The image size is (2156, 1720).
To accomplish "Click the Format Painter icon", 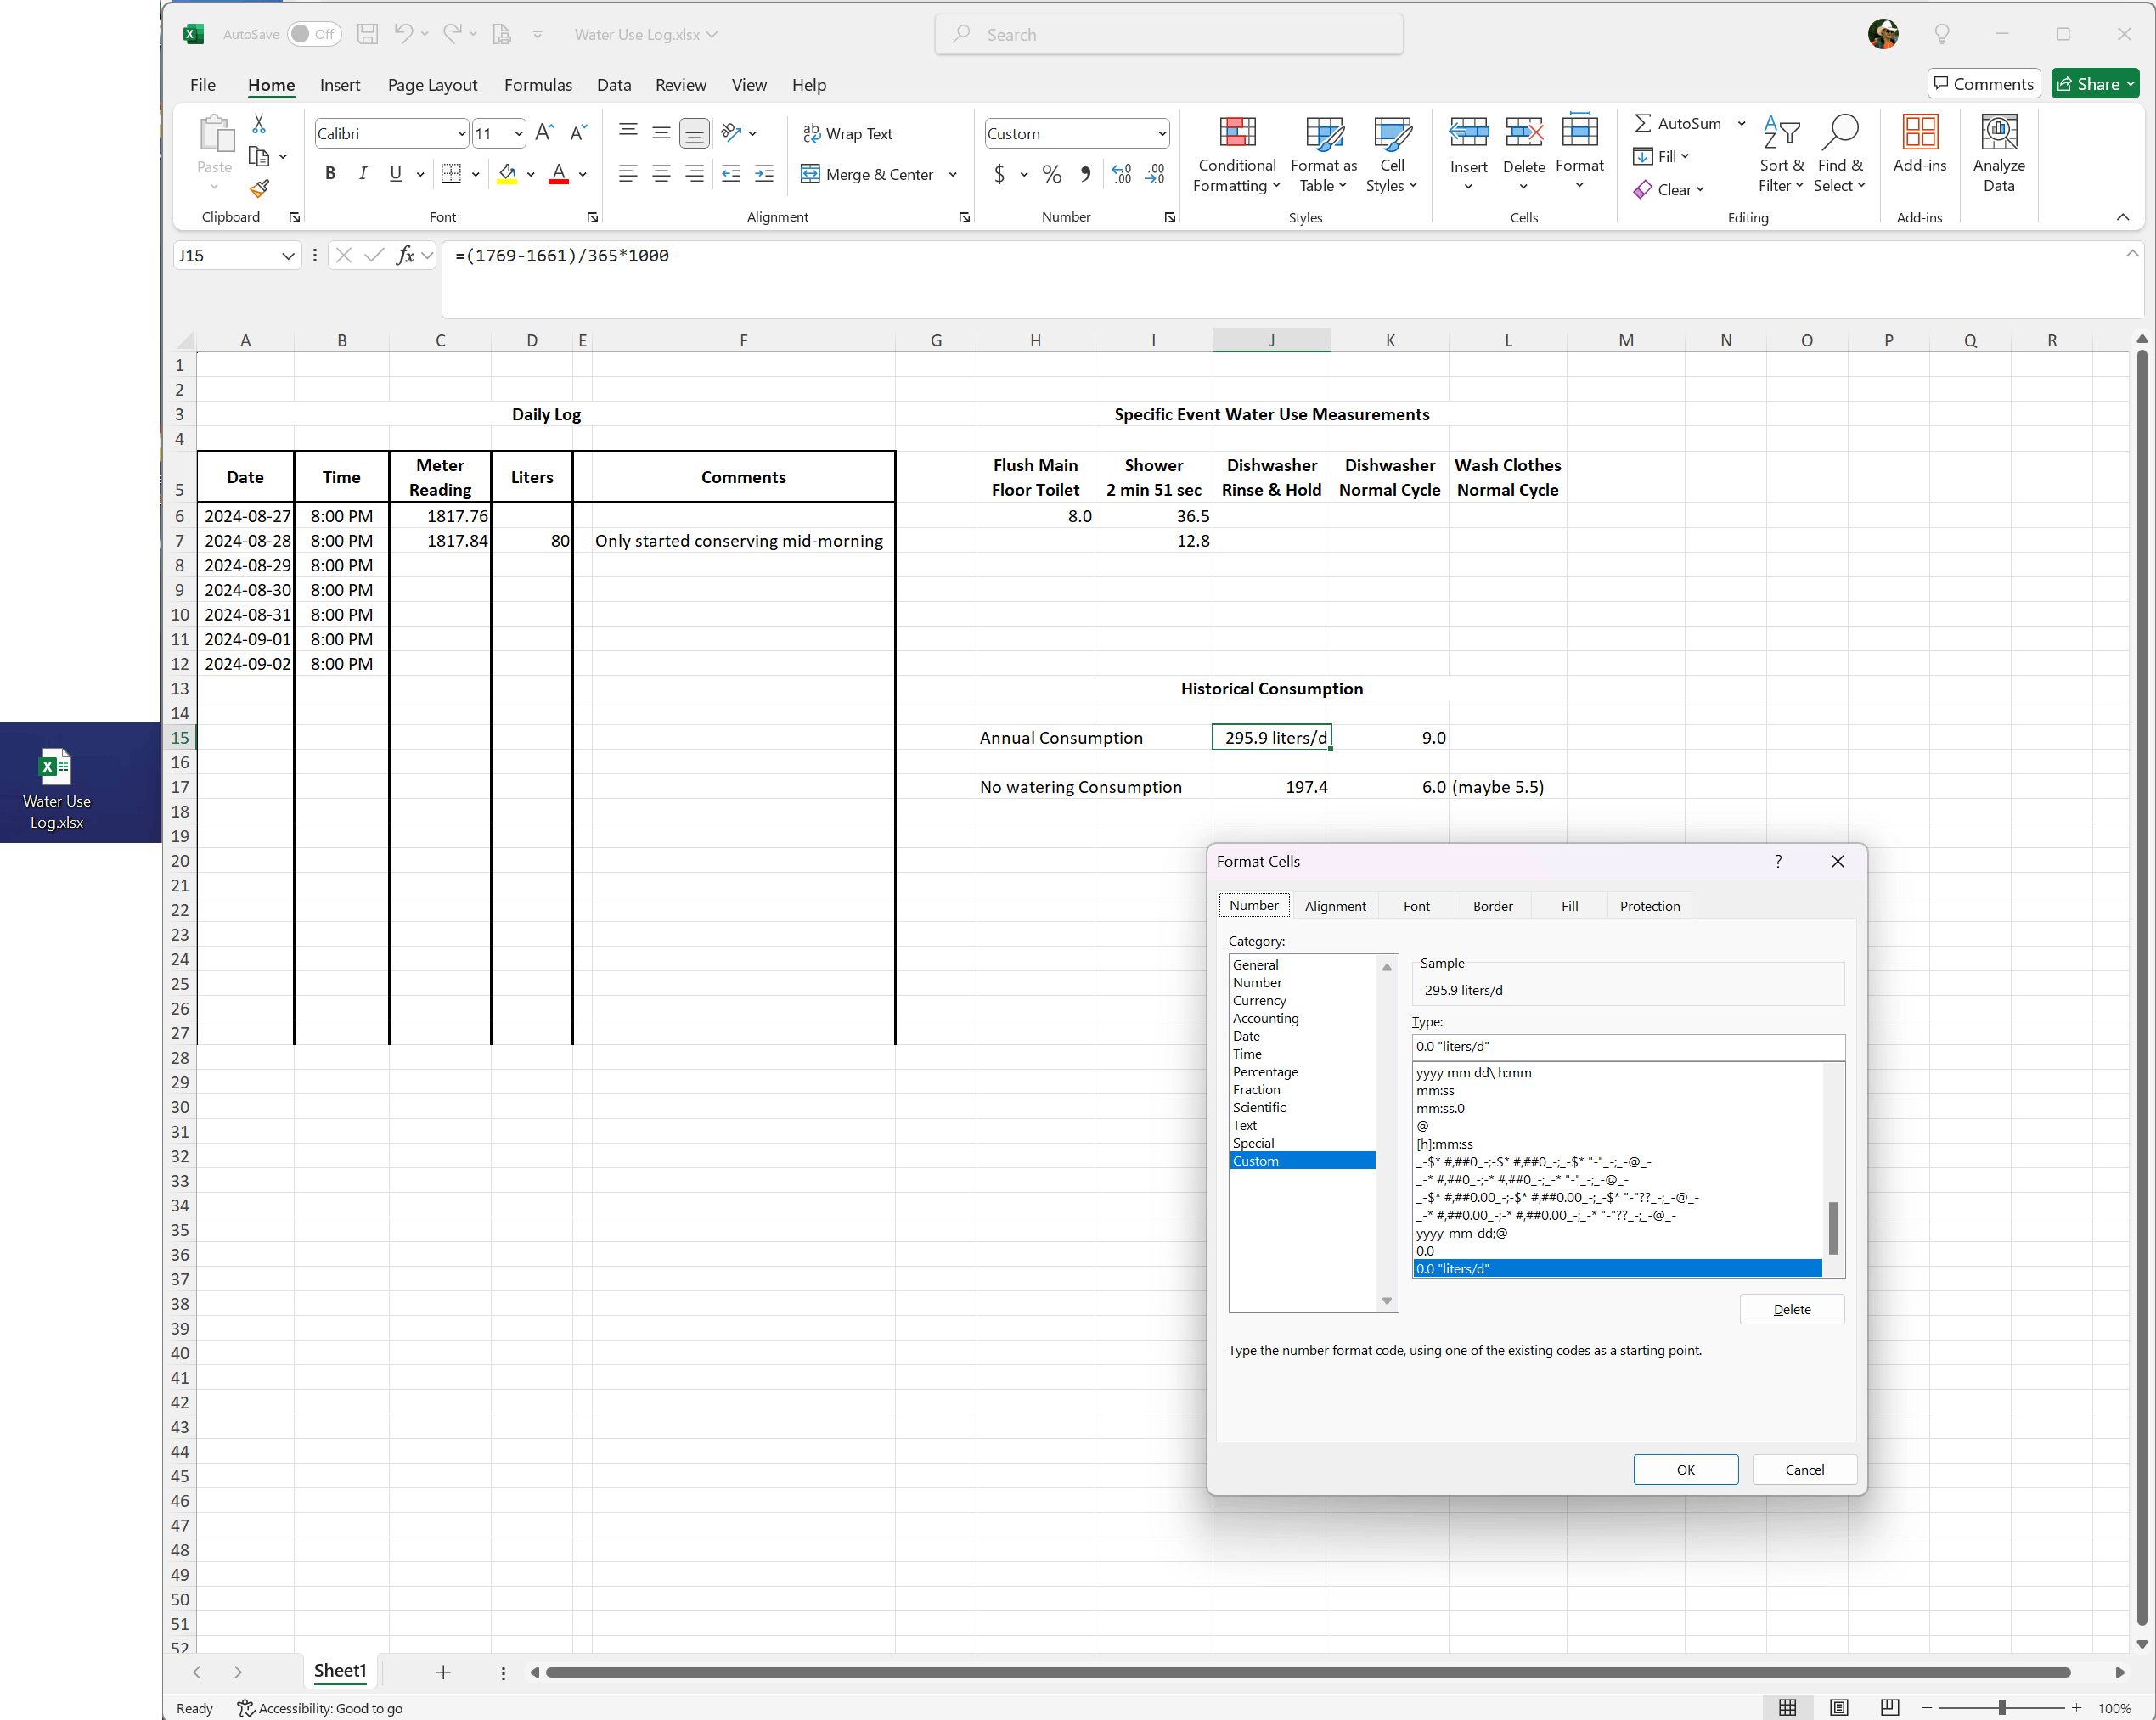I will pos(259,188).
